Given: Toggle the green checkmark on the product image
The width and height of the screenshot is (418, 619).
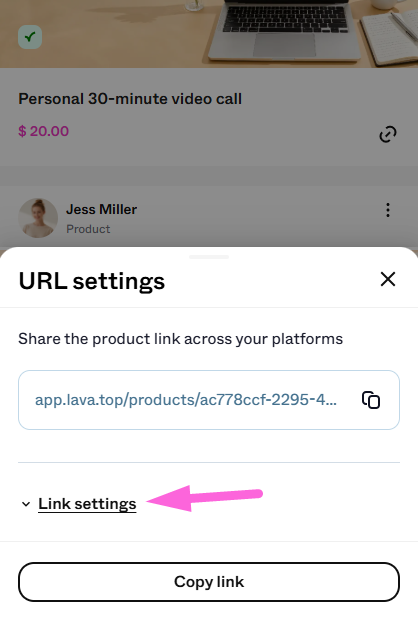Looking at the screenshot, I should click(30, 37).
